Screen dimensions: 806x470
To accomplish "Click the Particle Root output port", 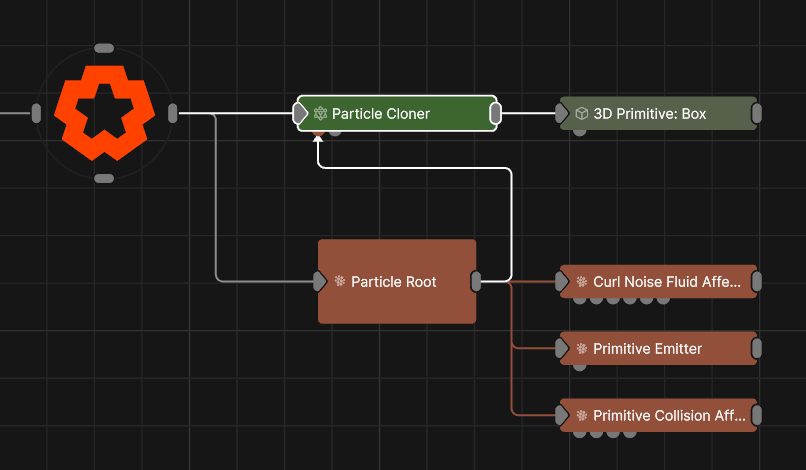I will (476, 282).
